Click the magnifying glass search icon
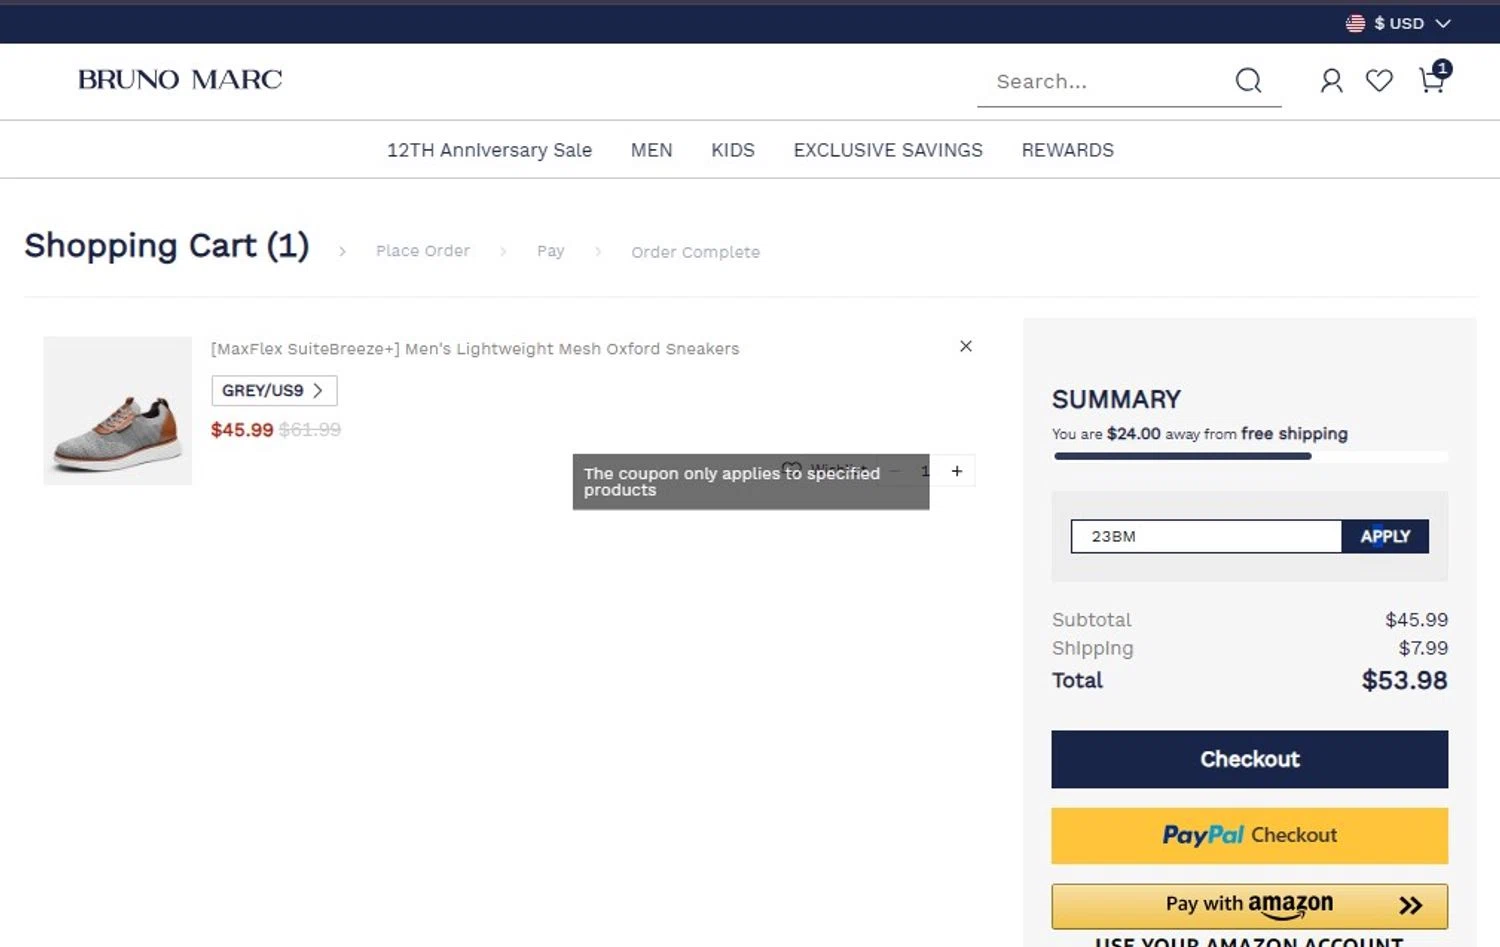 pos(1248,80)
